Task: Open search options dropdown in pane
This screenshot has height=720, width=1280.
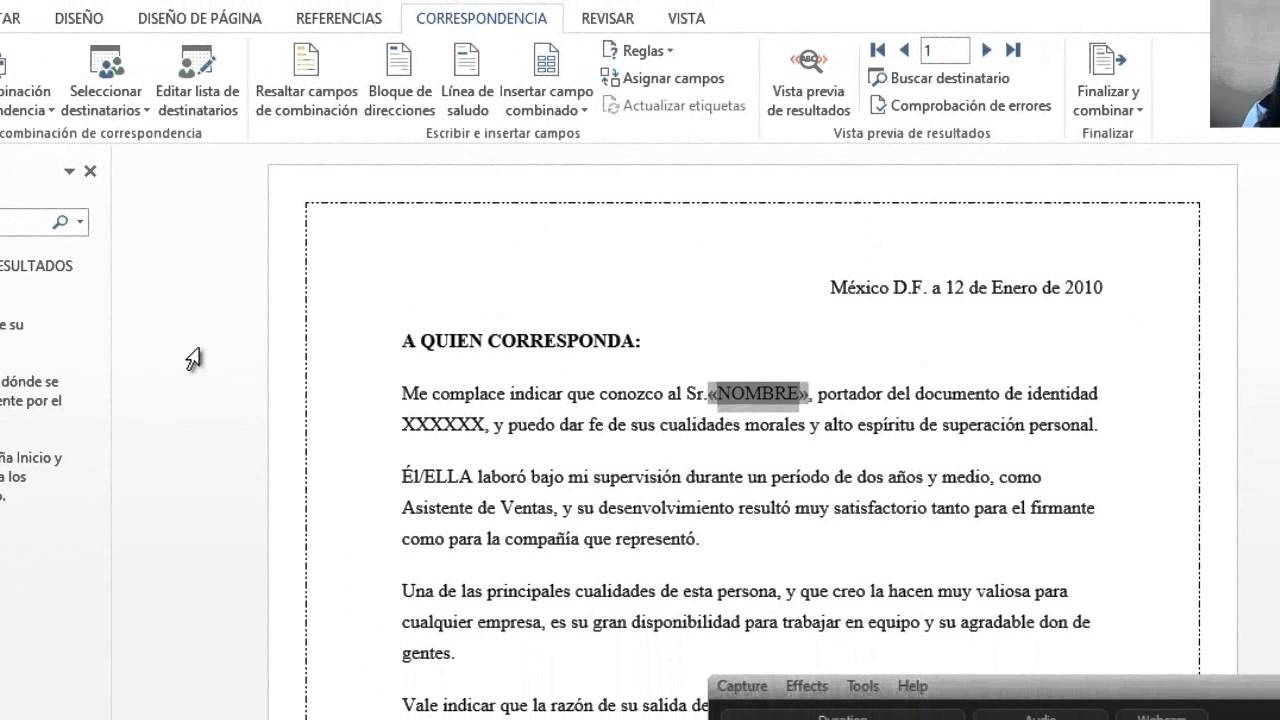Action: [x=80, y=222]
